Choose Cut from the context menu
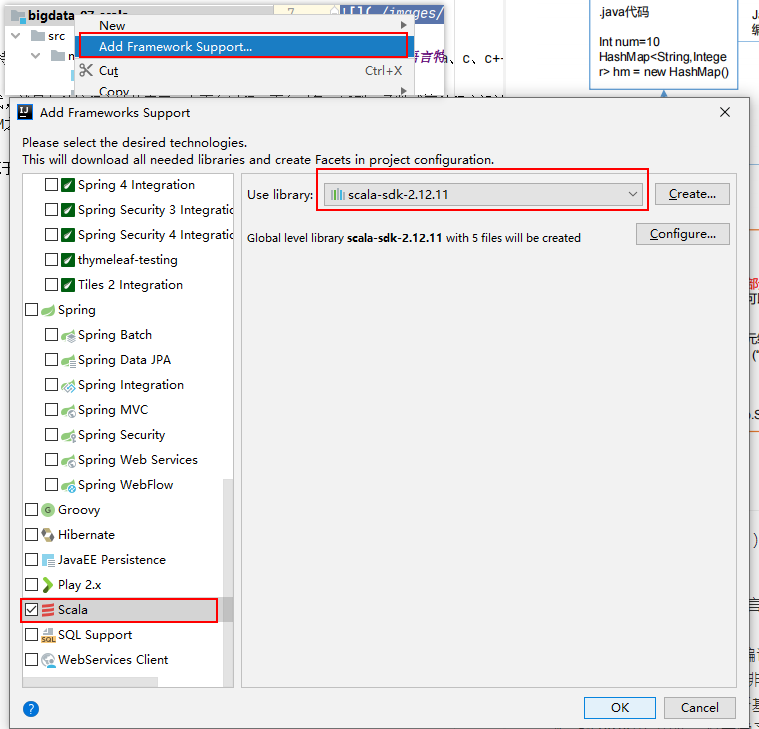This screenshot has height=729, width=759. point(242,71)
